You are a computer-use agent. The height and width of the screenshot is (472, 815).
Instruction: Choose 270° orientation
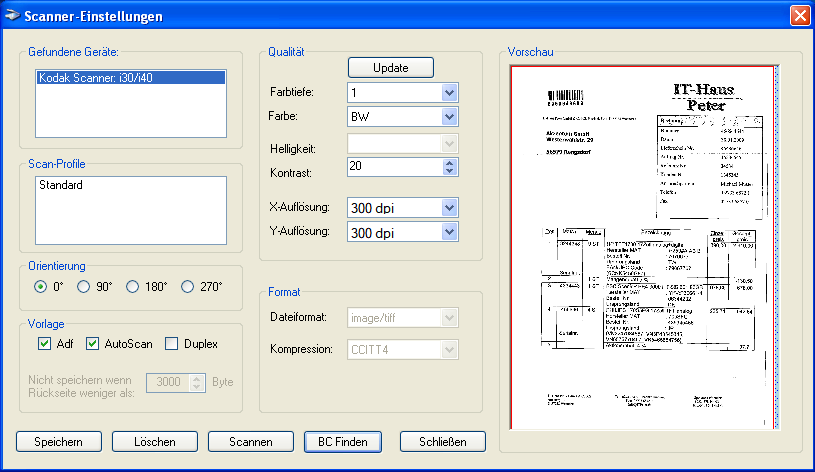(x=188, y=286)
